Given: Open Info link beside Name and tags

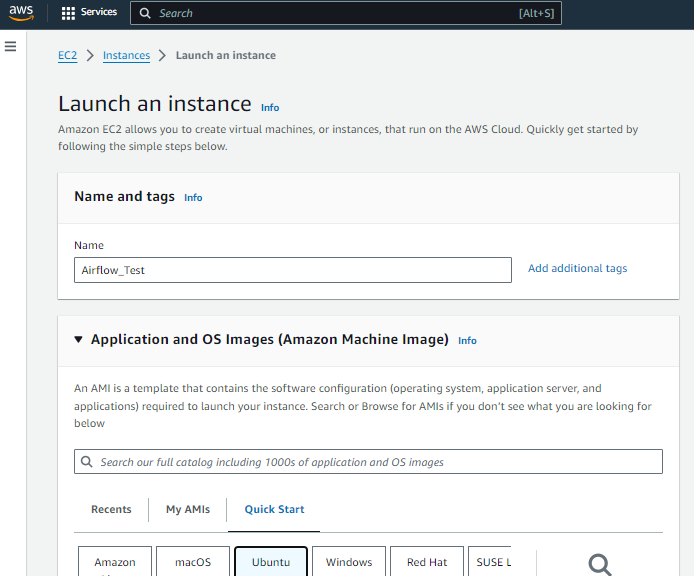Looking at the screenshot, I should click(193, 197).
